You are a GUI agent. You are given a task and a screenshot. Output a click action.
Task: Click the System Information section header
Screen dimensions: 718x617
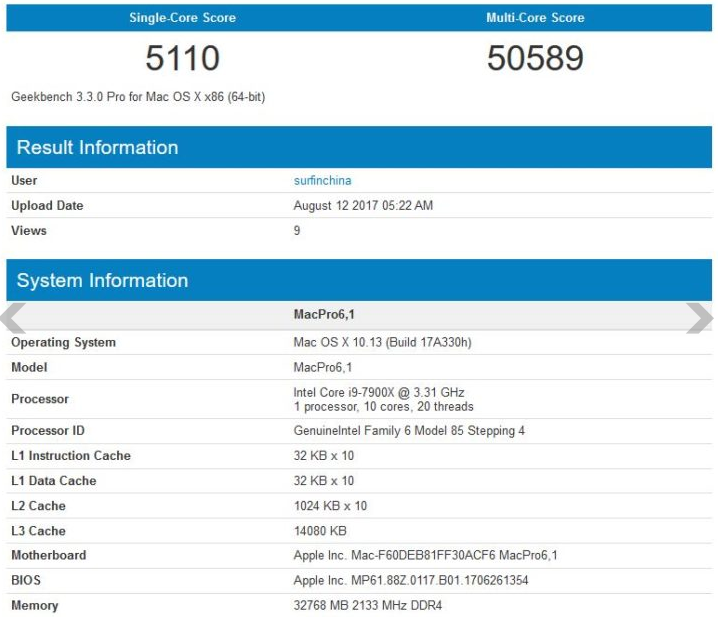click(359, 280)
